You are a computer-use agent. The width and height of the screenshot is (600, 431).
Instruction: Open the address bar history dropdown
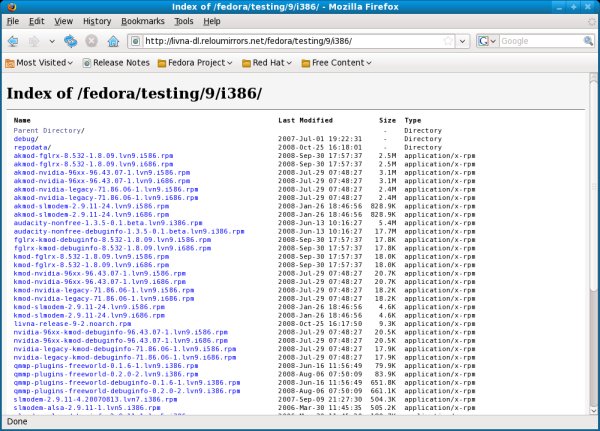click(463, 41)
